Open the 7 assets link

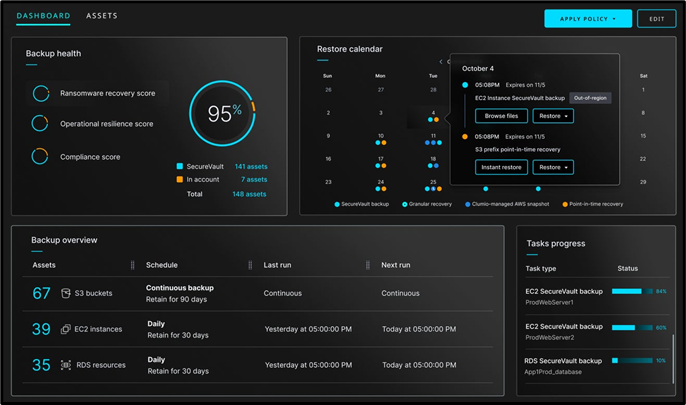[x=254, y=179]
